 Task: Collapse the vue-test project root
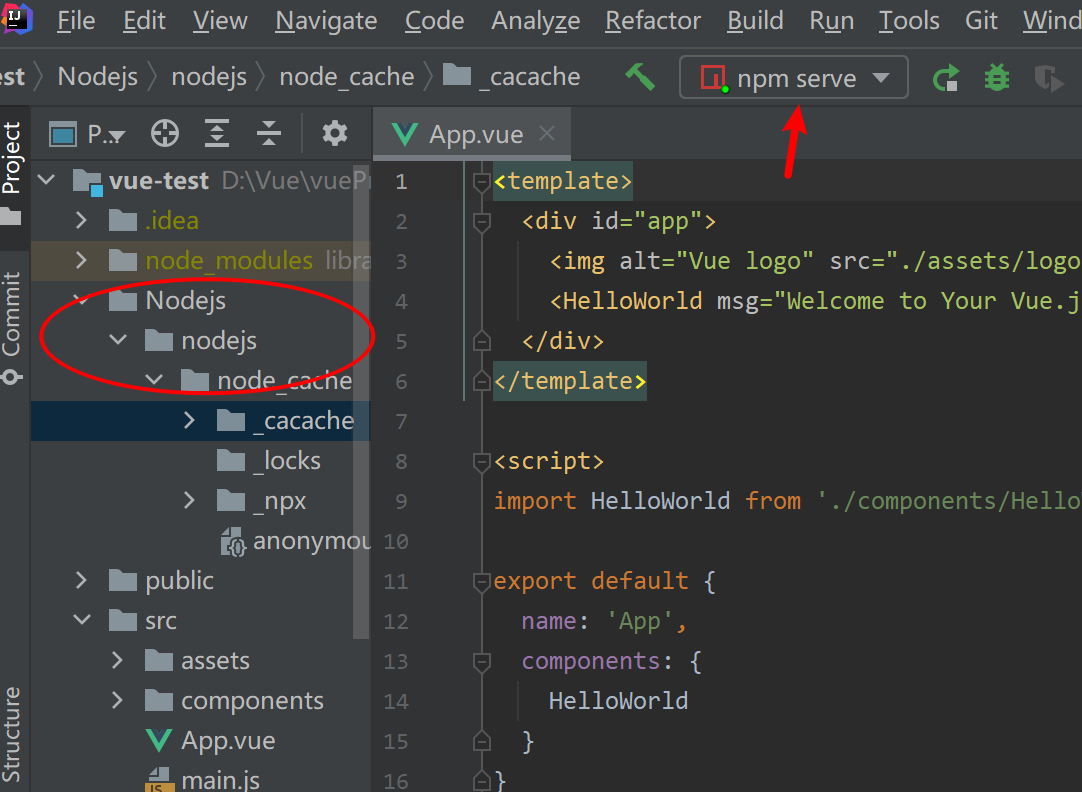[x=46, y=180]
